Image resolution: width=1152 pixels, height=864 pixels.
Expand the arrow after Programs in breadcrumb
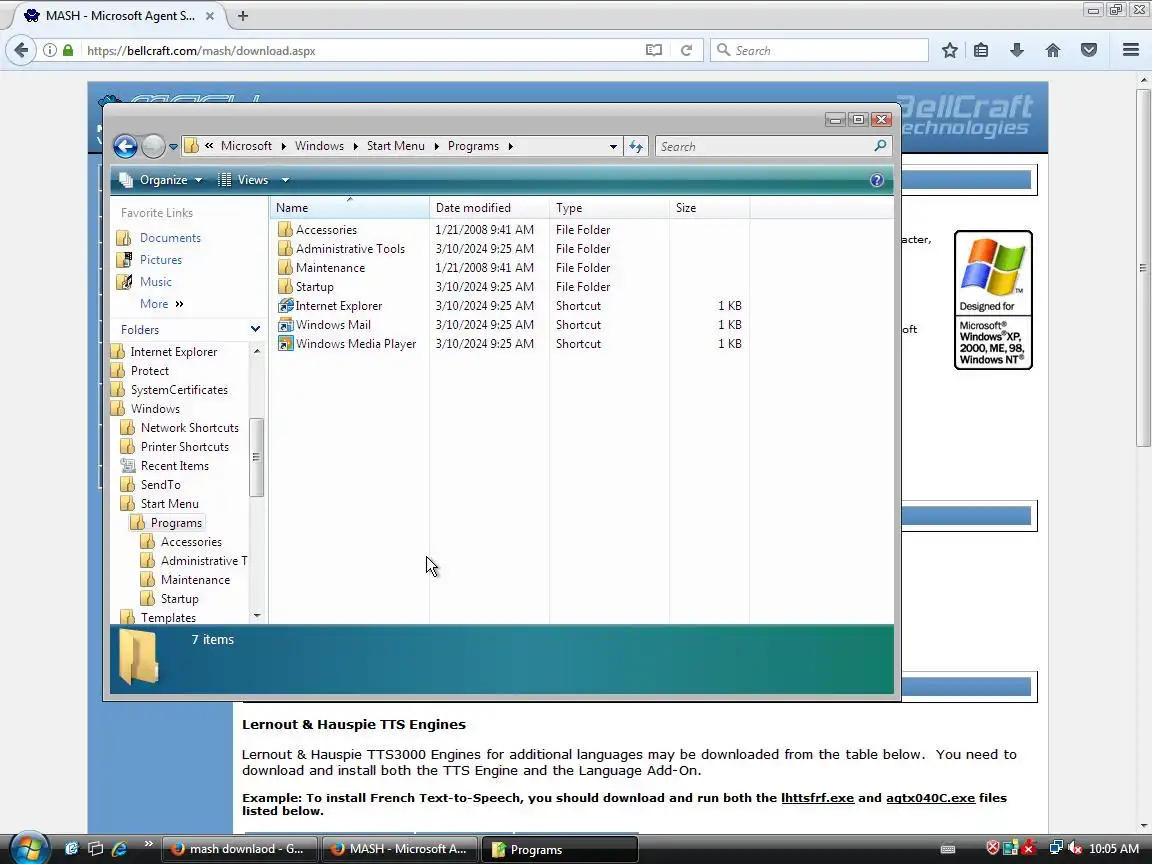click(511, 146)
